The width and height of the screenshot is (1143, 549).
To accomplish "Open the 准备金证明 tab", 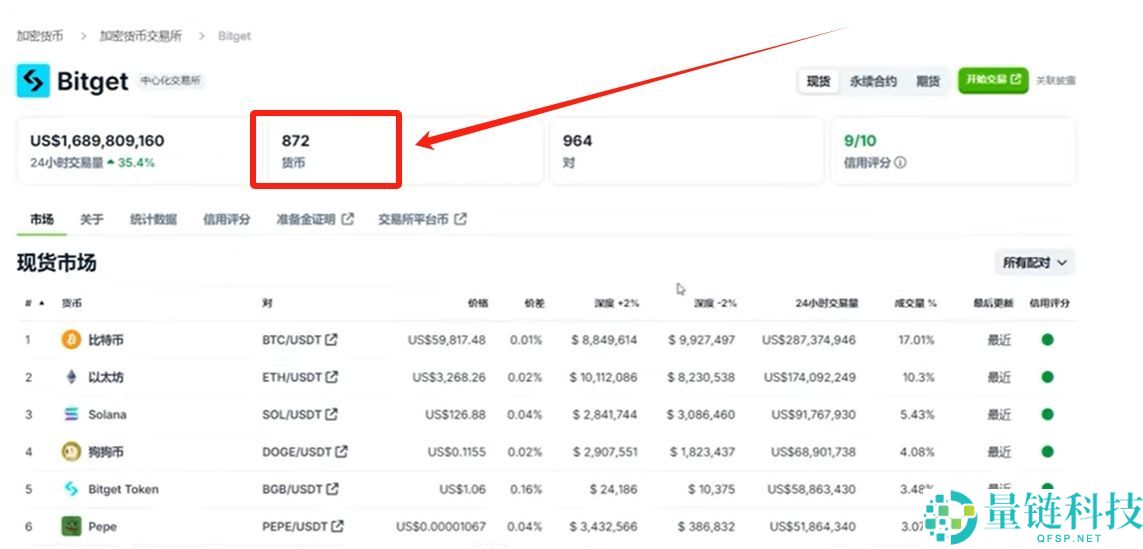I will (315, 219).
